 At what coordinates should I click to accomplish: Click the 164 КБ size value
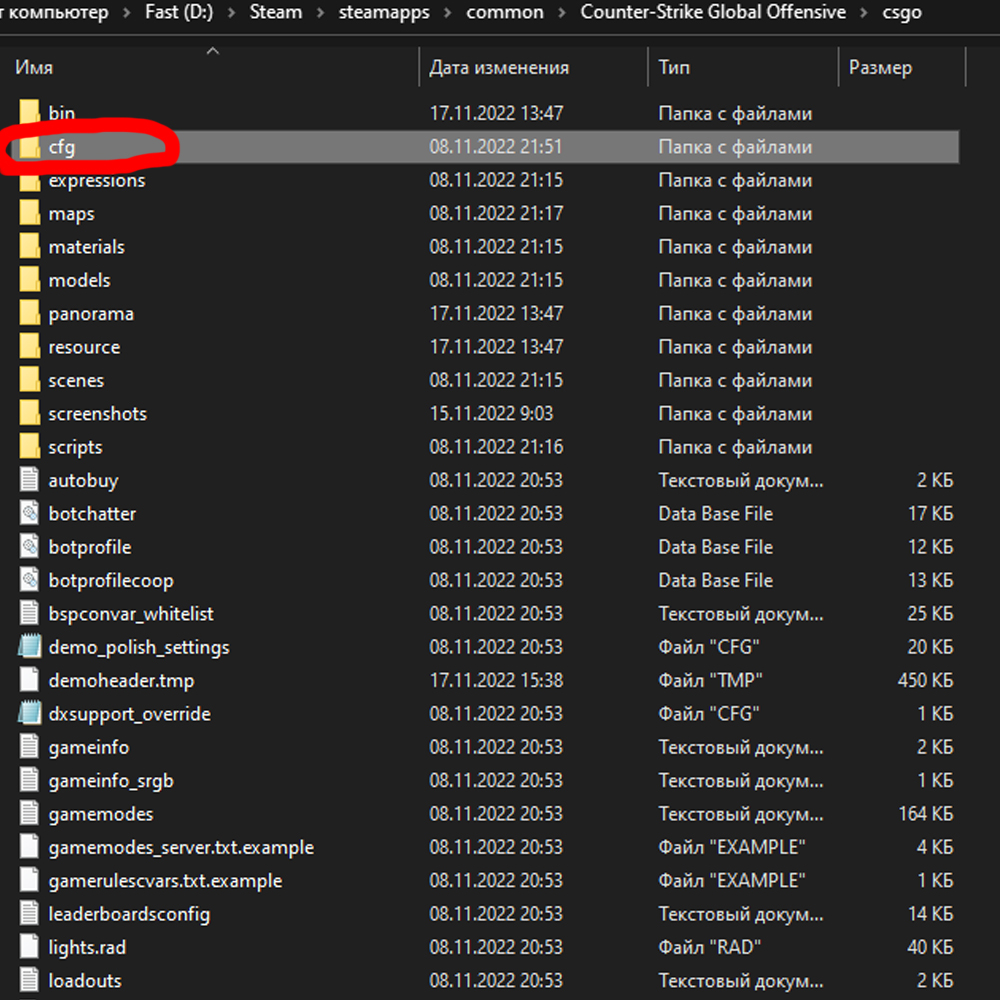[925, 813]
